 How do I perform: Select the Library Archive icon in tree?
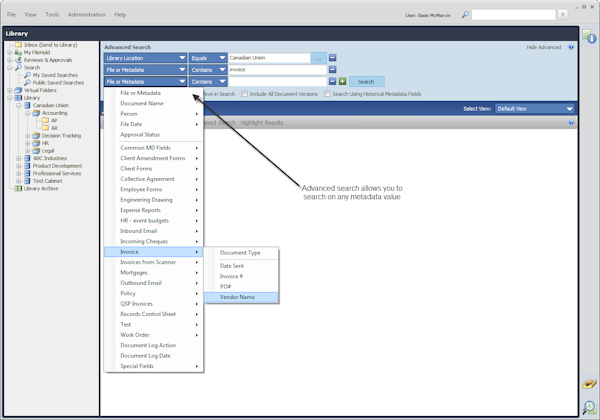point(16,188)
